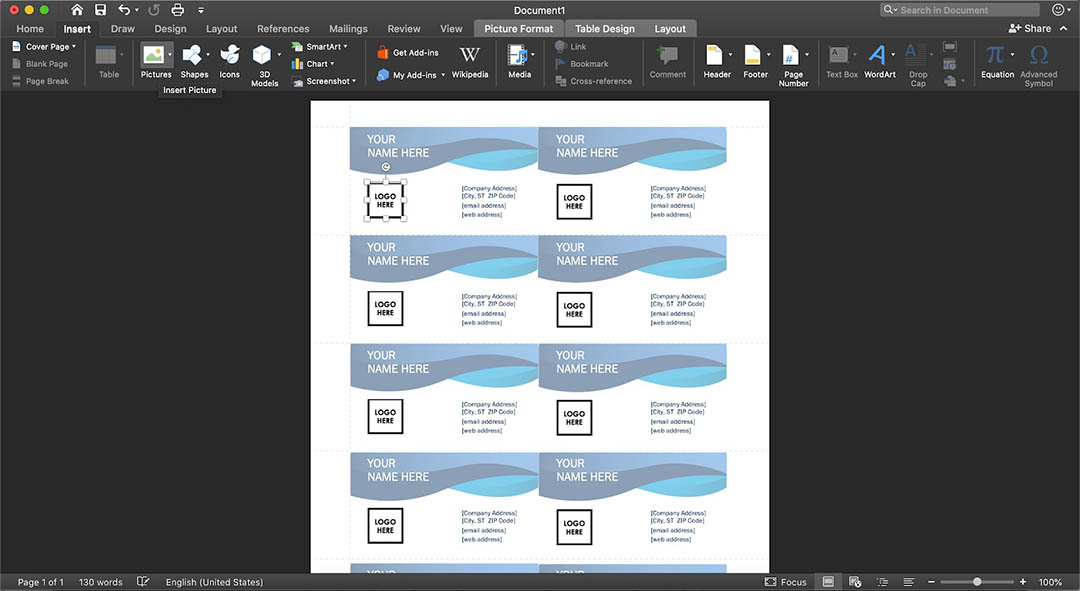Switch to Draft view
Screen dimensions: 1080x591
[908, 582]
